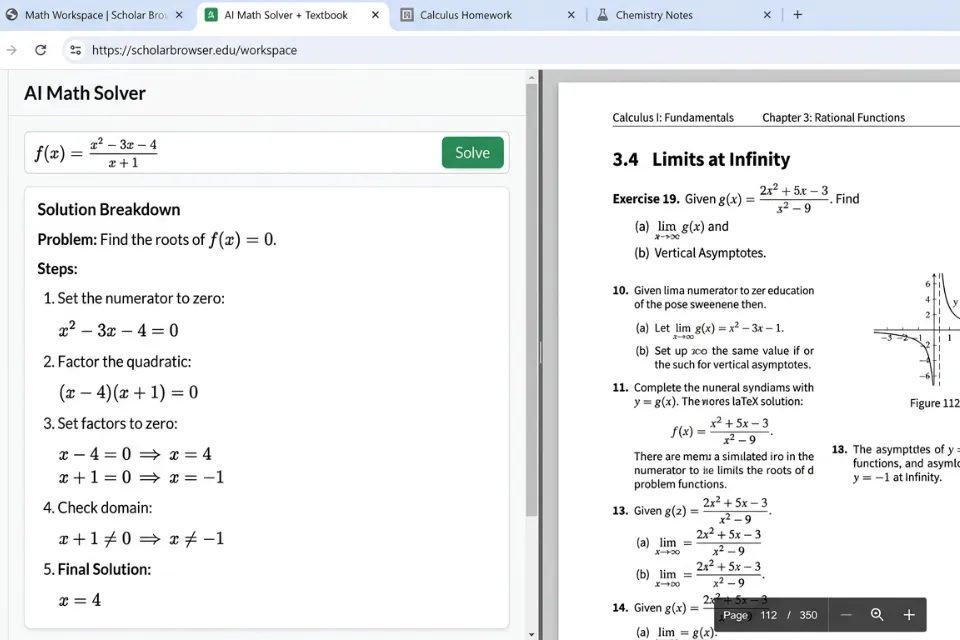
Task: Open the PDF magnifier zoom tool
Action: [x=878, y=615]
